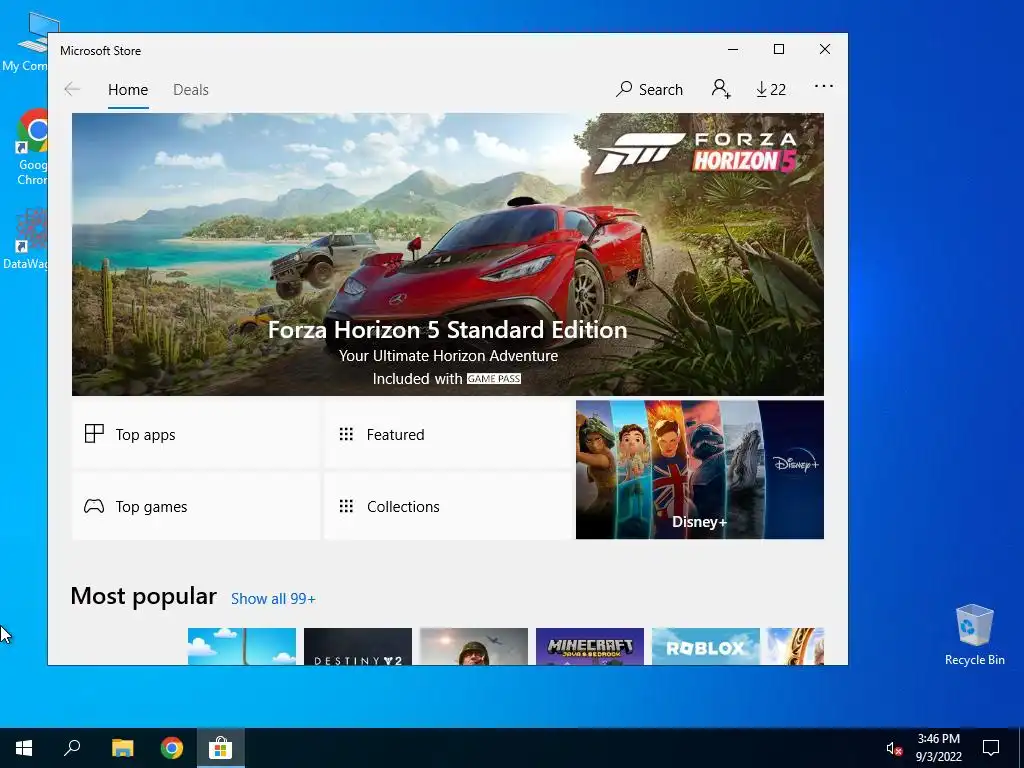Click the Top apps grid icon
The width and height of the screenshot is (1024, 768).
pyautogui.click(x=94, y=434)
